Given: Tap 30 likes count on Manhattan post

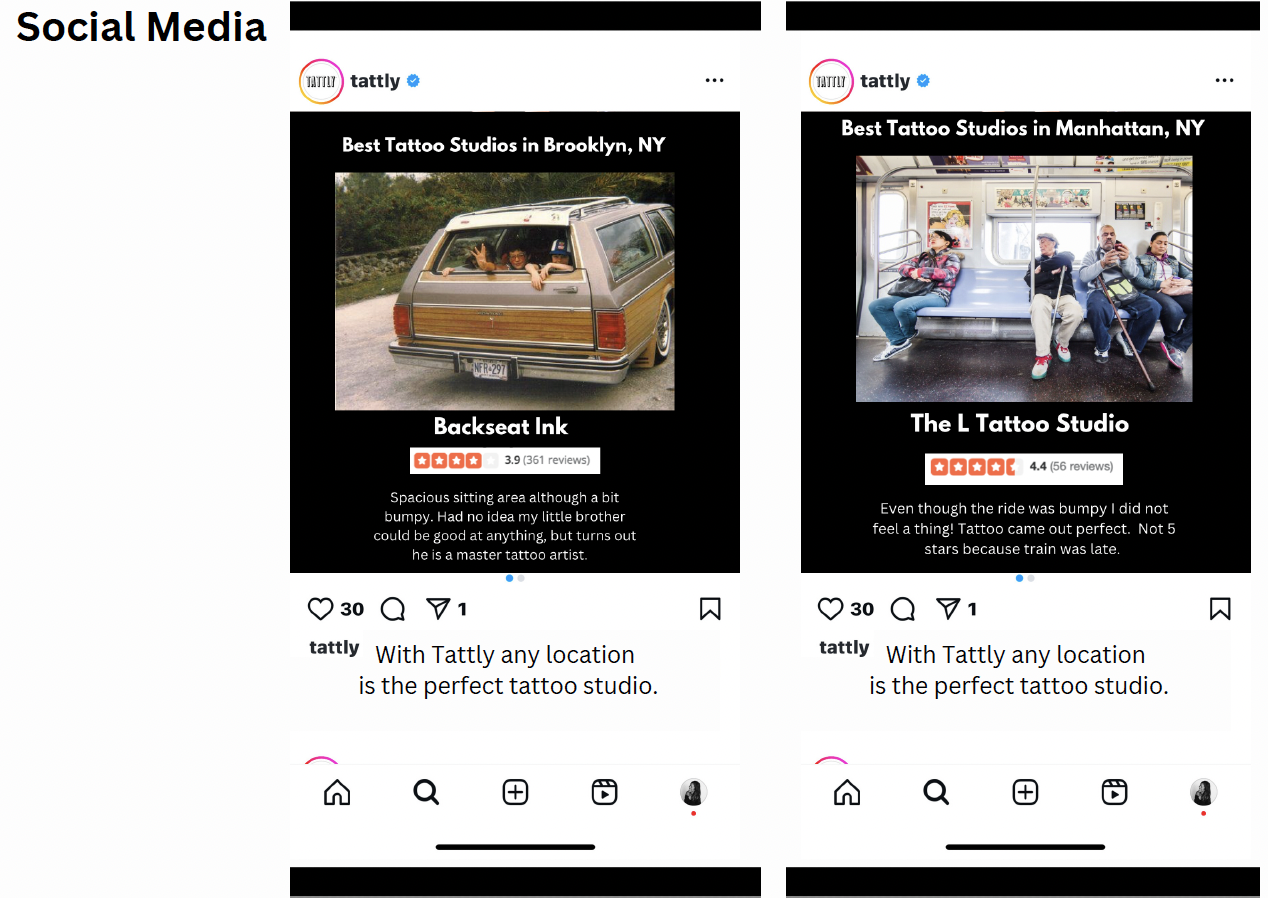Looking at the screenshot, I should (862, 609).
